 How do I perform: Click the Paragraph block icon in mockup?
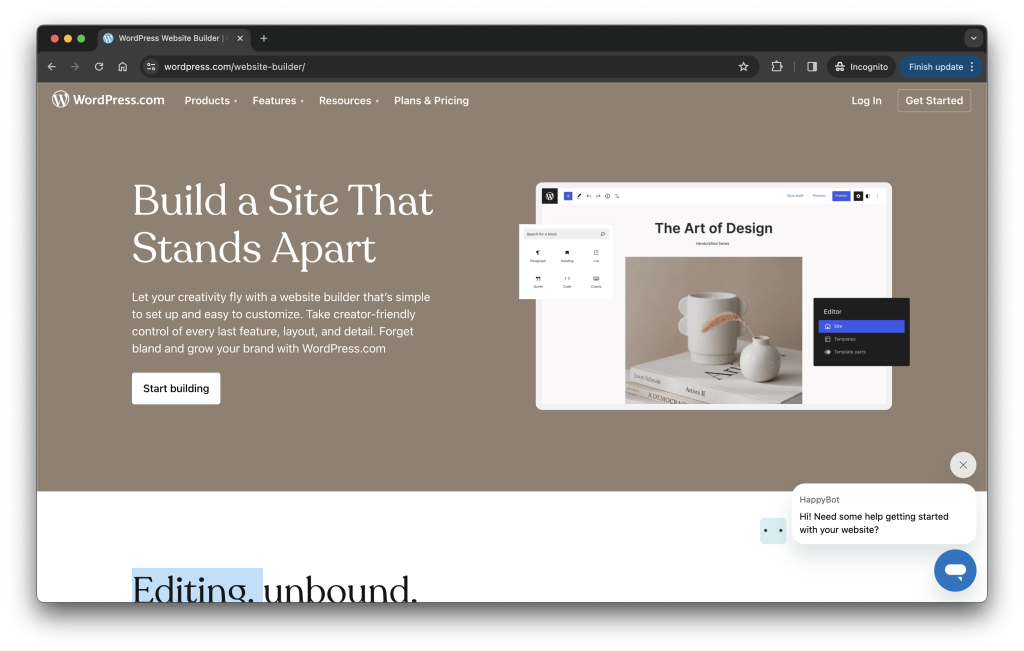537,255
